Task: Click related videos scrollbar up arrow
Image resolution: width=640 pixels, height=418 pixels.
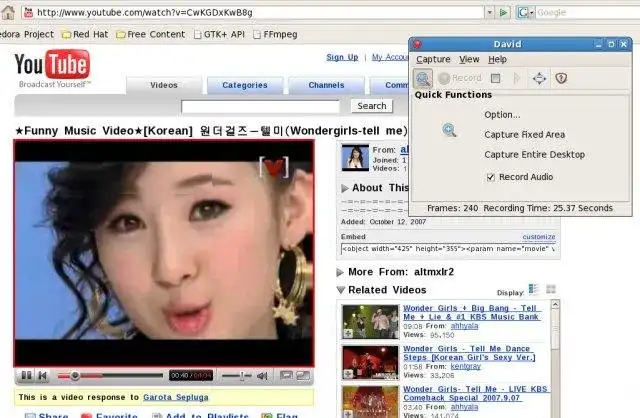Action: pos(555,305)
